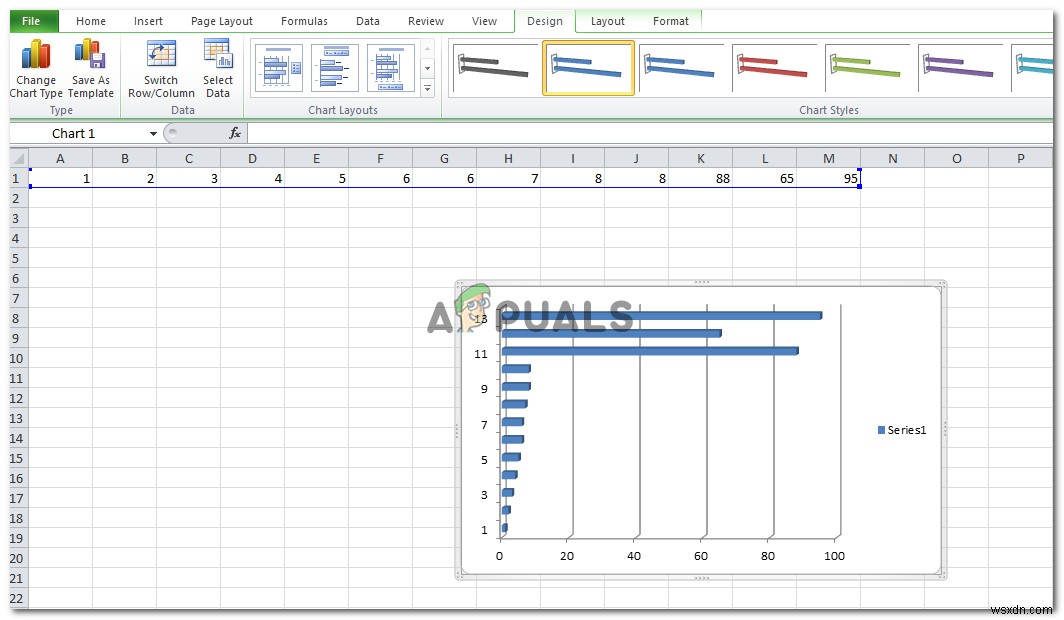Select the longest bar in the chart
Viewport: 1064px width, 620px height.
[662, 315]
